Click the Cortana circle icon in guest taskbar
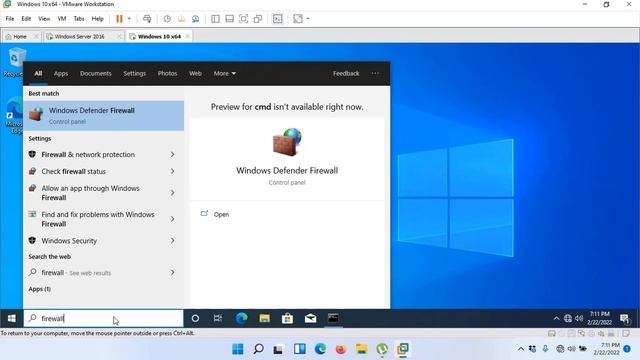Viewport: 640px width, 360px height. point(195,318)
